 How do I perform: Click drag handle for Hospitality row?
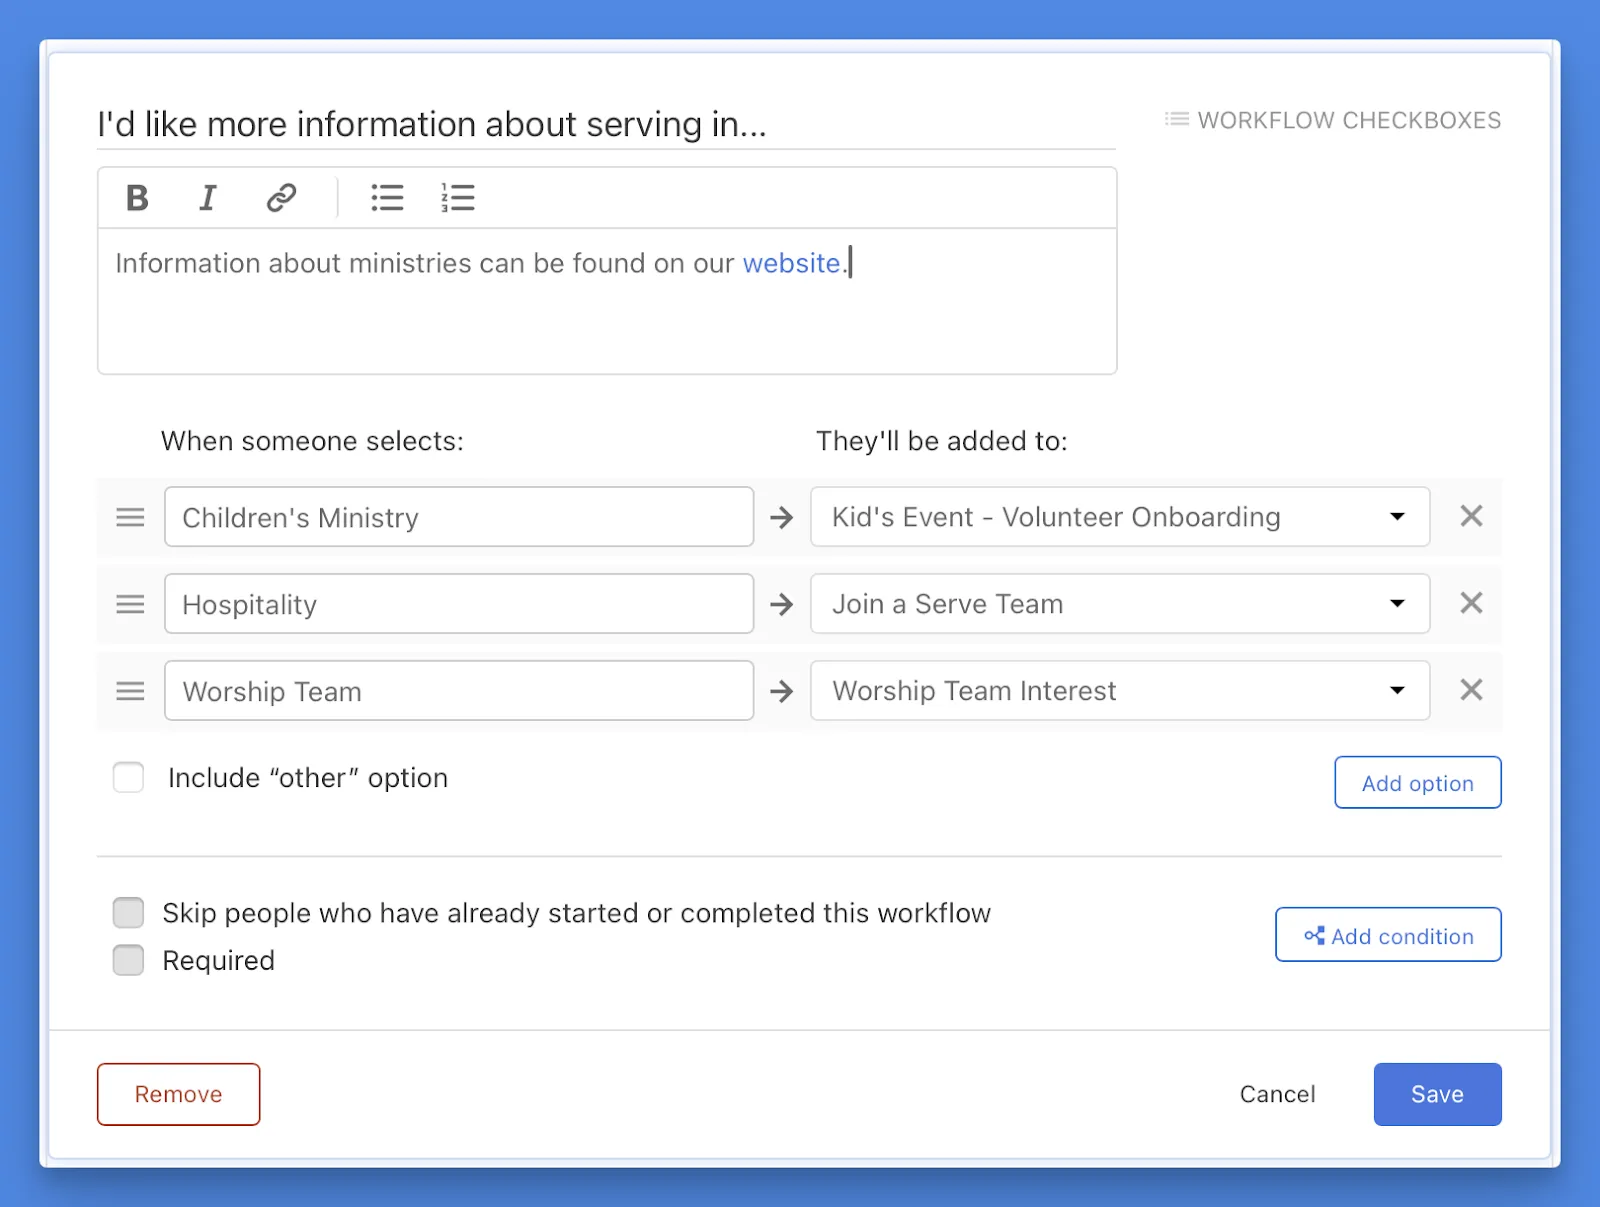point(130,604)
